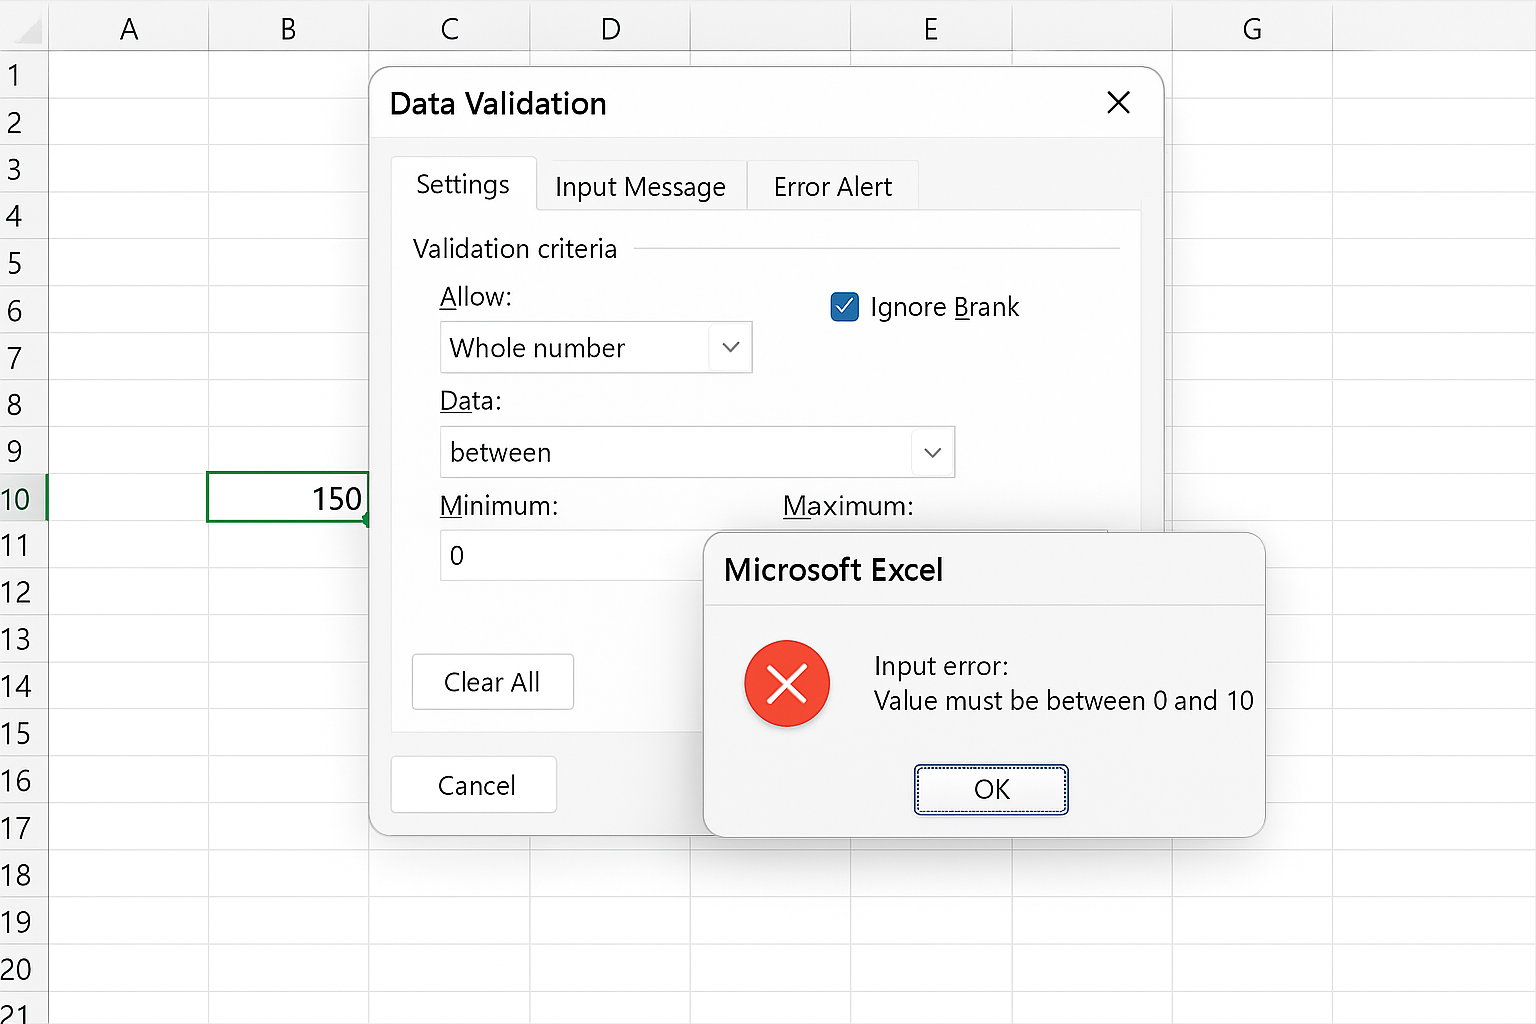Open the Error Alert tab
The width and height of the screenshot is (1536, 1024).
click(832, 186)
